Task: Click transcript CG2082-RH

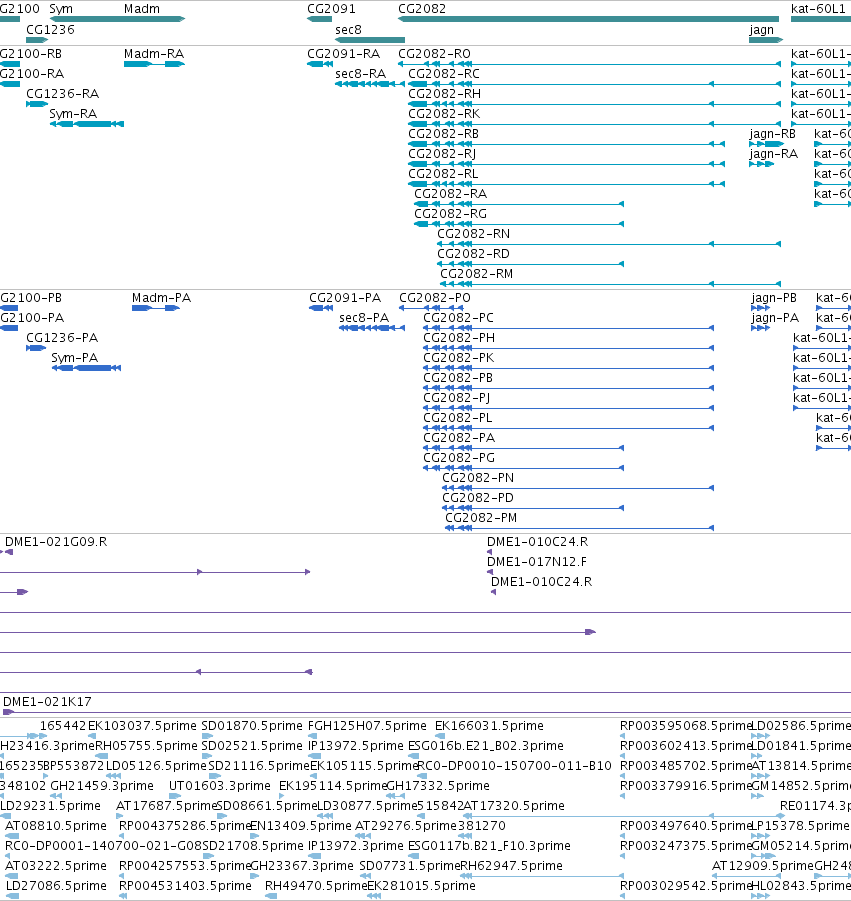Action: pos(445,94)
